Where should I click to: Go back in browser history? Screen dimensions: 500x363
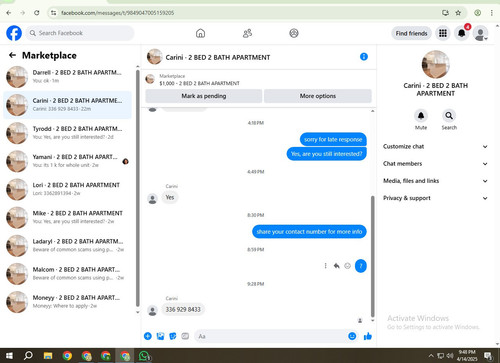pyautogui.click(x=9, y=13)
